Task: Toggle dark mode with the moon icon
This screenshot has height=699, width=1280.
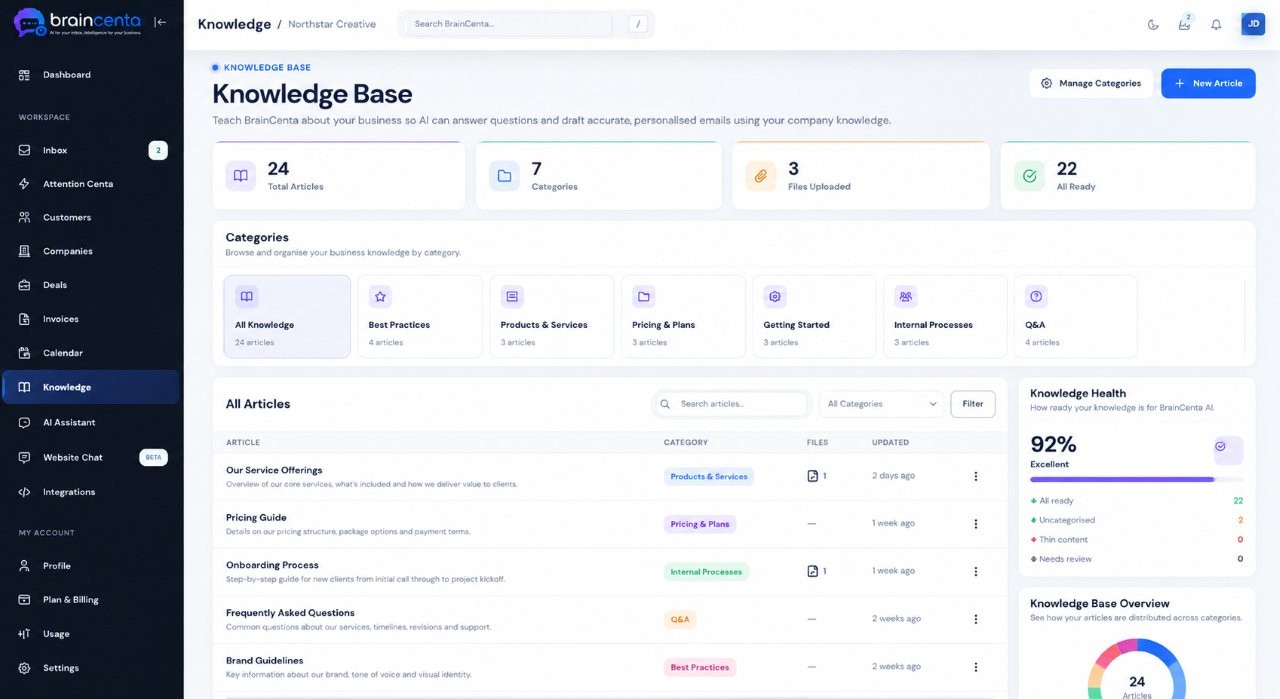Action: click(1153, 25)
